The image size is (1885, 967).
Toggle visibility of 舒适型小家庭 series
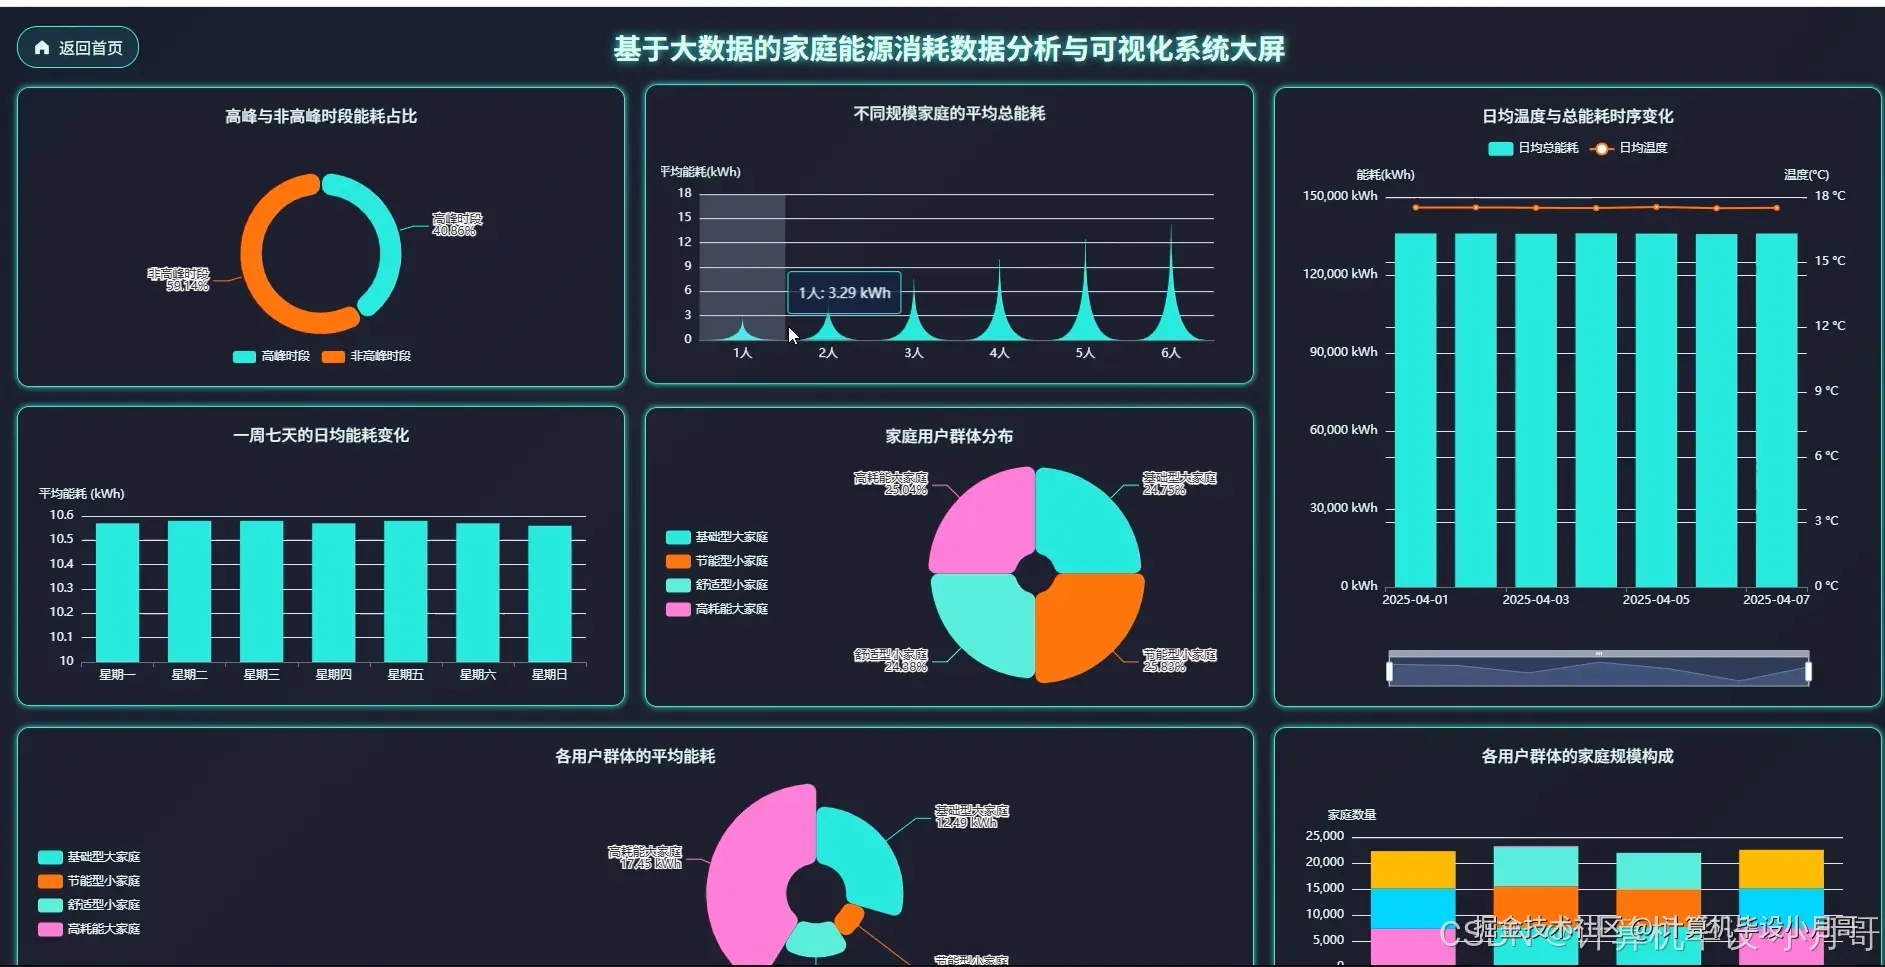pos(676,584)
